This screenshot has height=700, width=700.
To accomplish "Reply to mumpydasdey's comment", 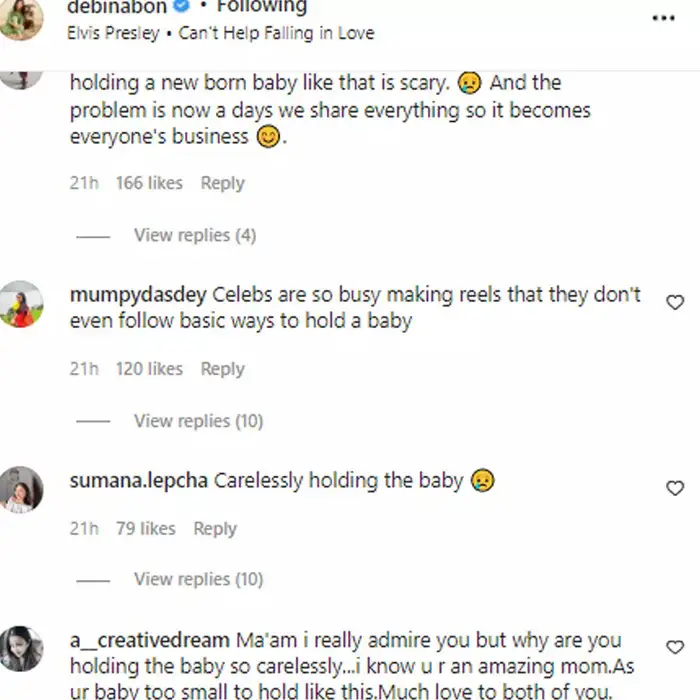I will (222, 369).
